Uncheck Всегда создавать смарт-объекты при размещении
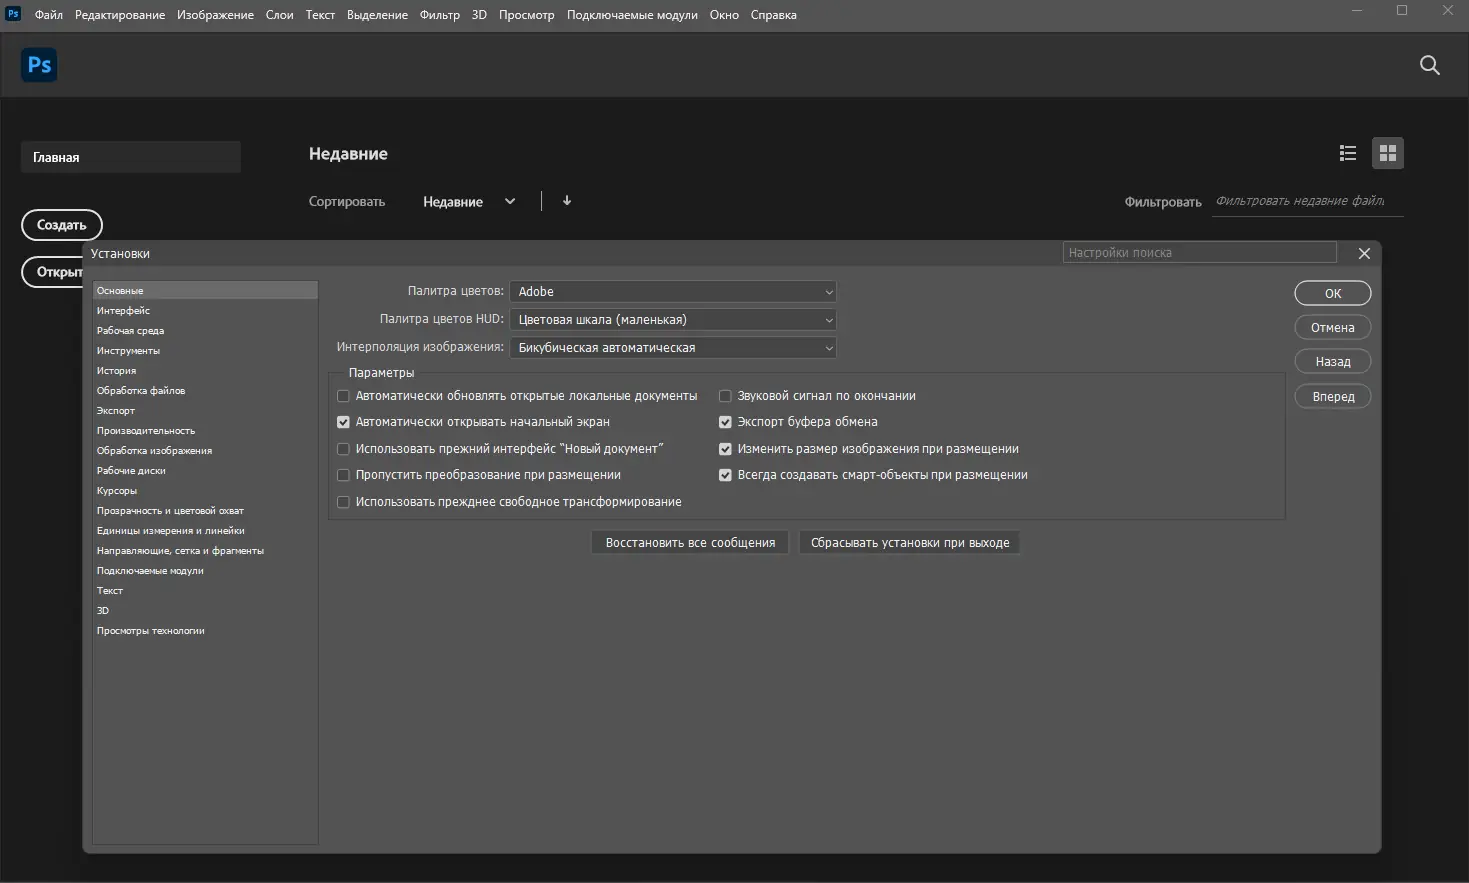This screenshot has width=1469, height=883. click(726, 475)
